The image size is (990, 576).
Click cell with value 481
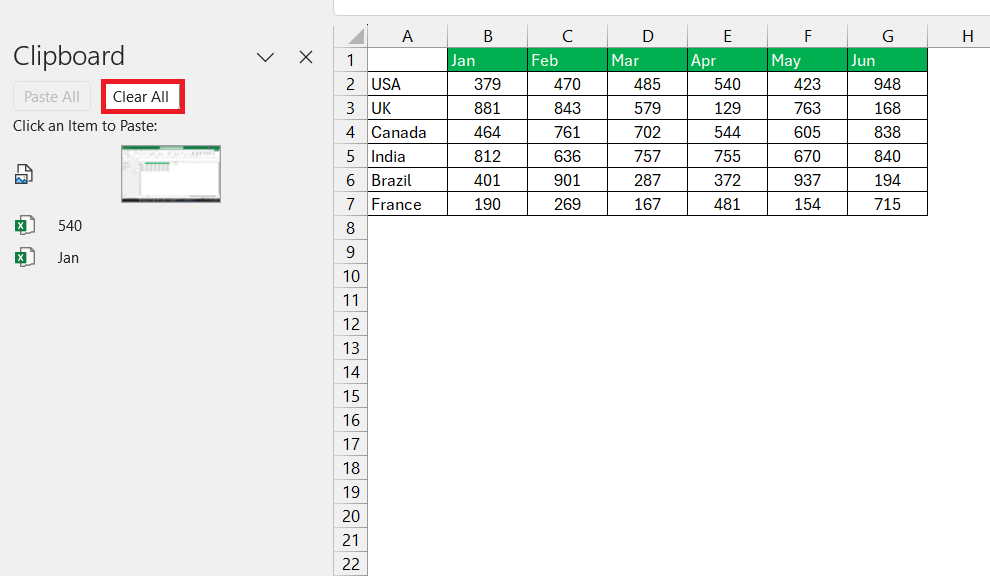727,204
